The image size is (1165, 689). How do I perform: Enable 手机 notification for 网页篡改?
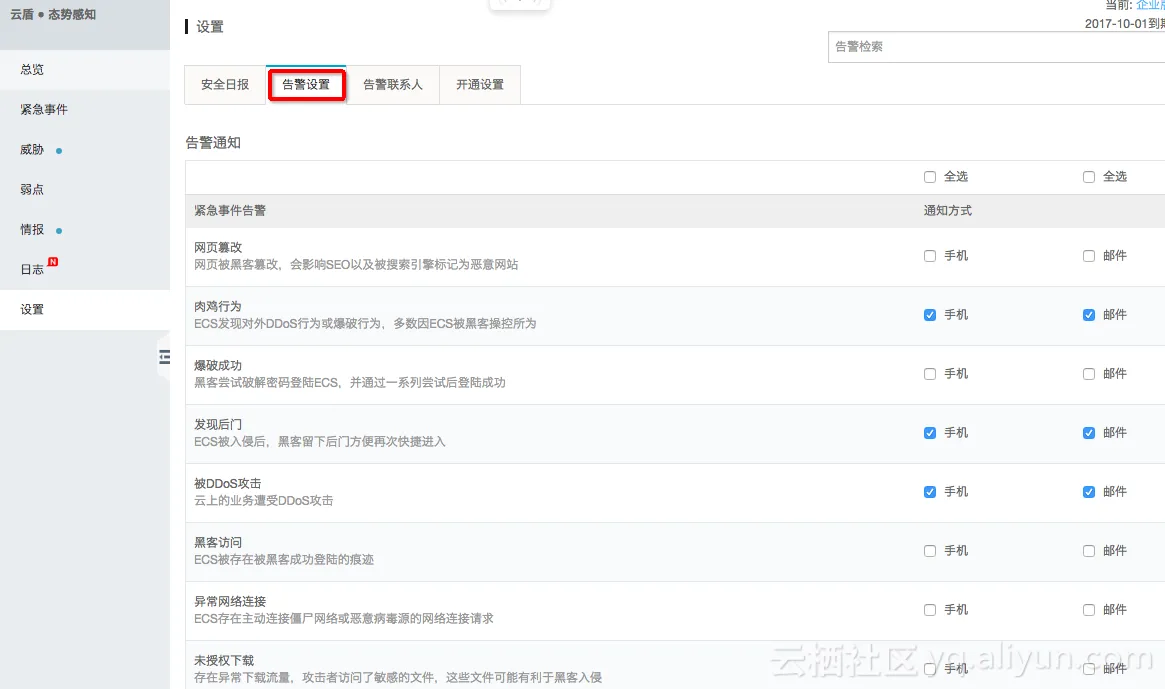point(929,256)
